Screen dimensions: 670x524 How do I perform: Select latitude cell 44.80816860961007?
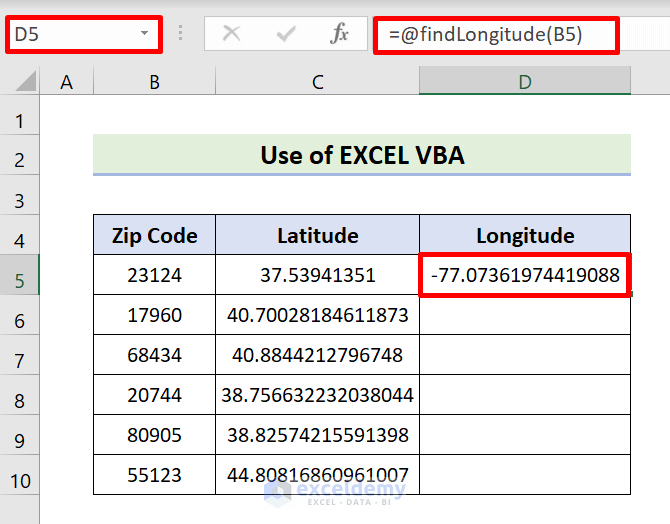(317, 475)
